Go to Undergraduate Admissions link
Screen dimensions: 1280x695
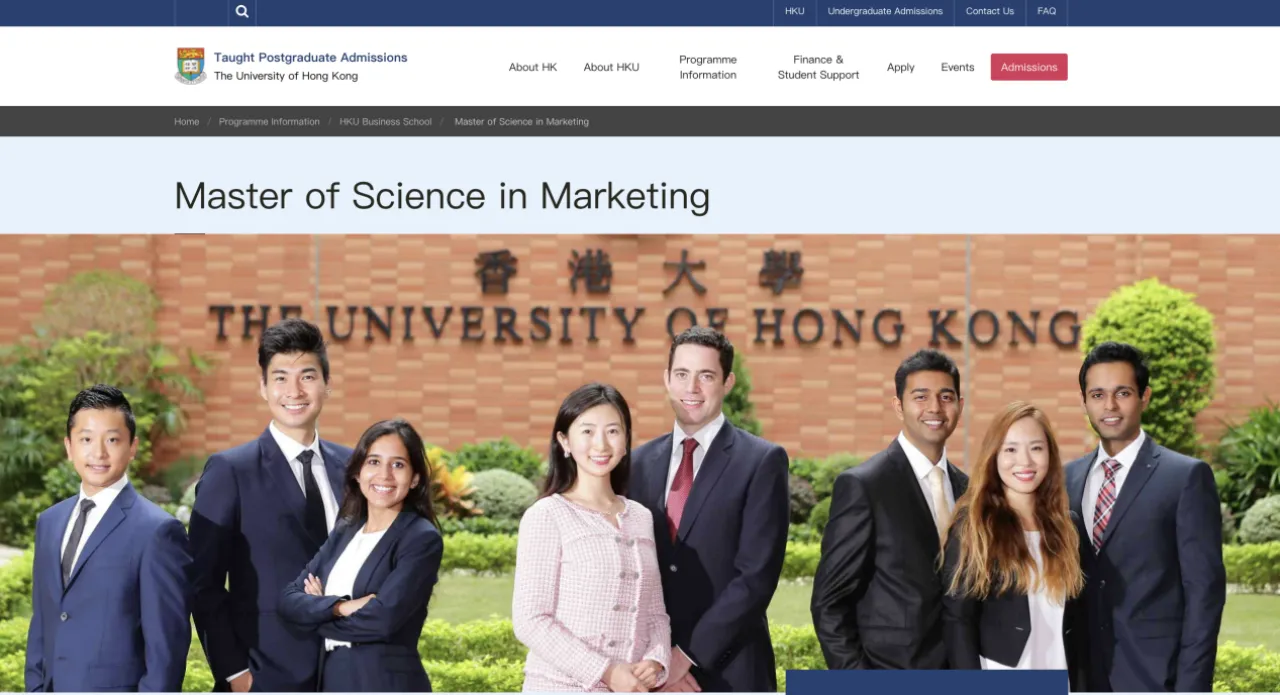click(x=885, y=12)
